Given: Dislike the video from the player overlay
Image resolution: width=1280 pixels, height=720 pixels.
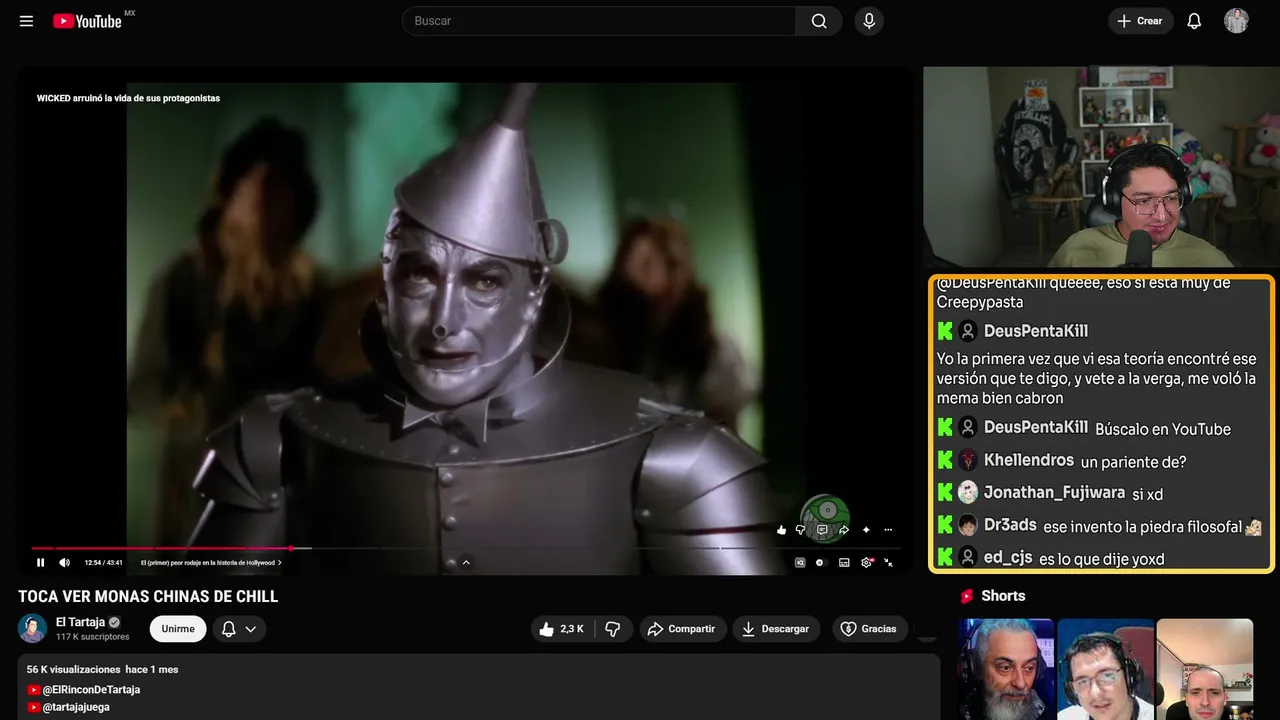Looking at the screenshot, I should click(801, 530).
